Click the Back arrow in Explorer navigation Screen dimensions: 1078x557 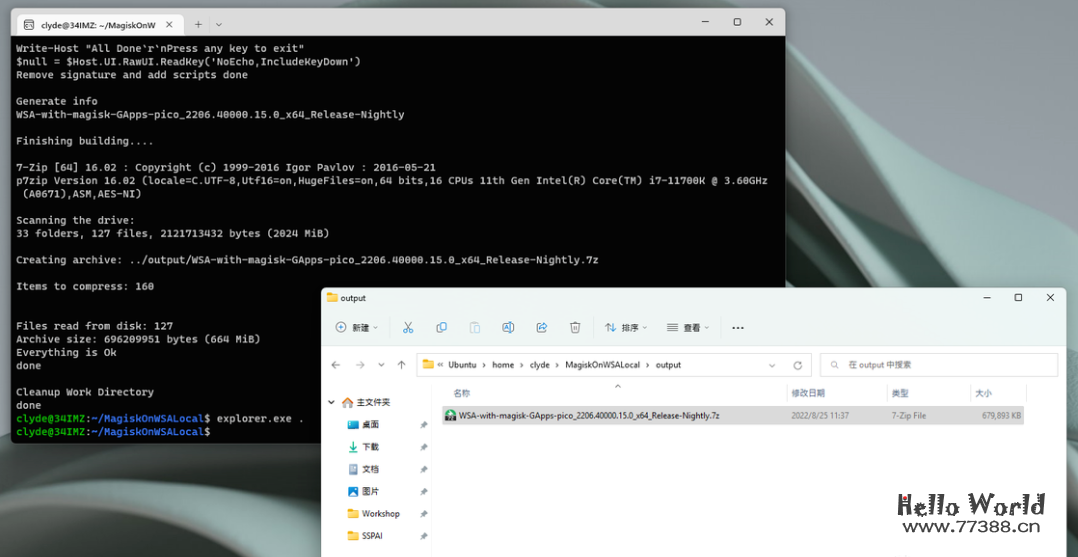click(x=336, y=365)
